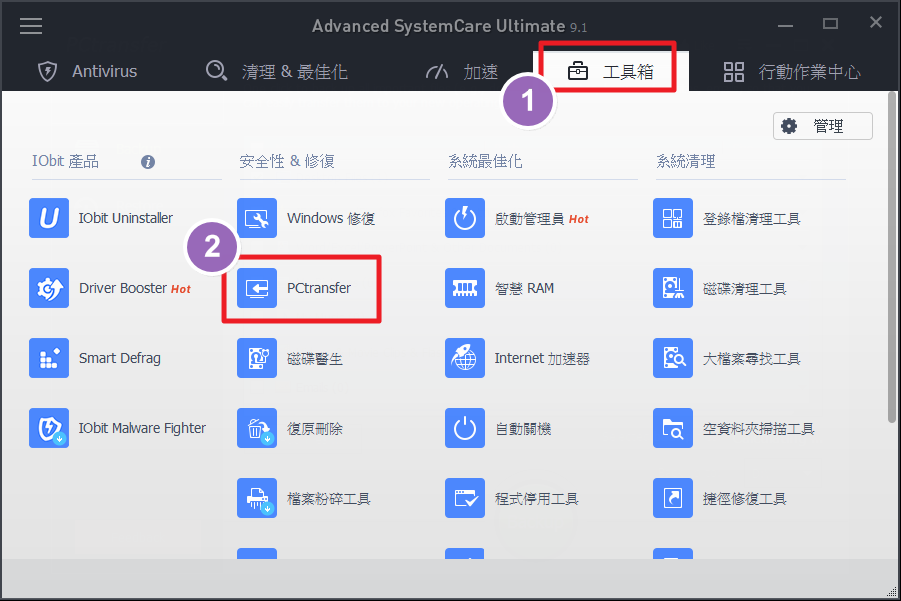901x601 pixels.
Task: Launch the Smart Defrag icon
Action: [x=49, y=358]
